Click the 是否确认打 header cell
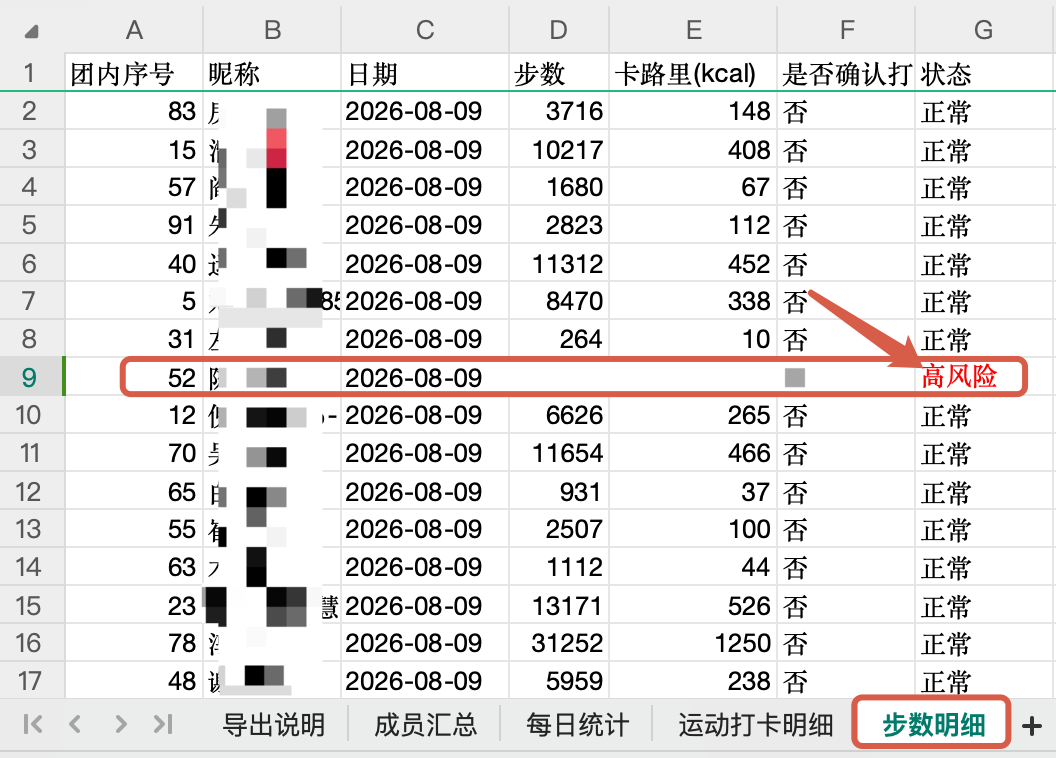Screen dimensions: 1056x758 click(x=847, y=73)
